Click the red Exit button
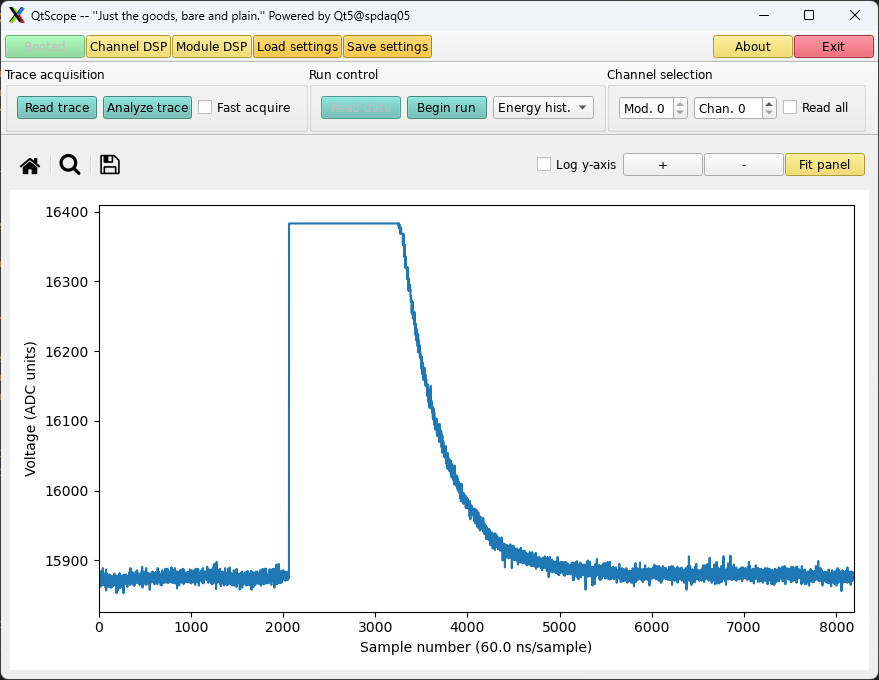 coord(833,47)
